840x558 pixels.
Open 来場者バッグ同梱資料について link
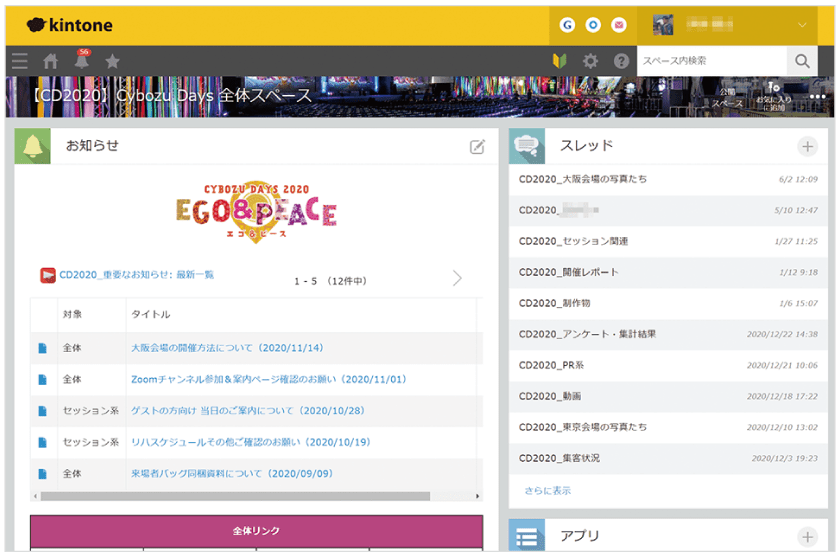[232, 474]
